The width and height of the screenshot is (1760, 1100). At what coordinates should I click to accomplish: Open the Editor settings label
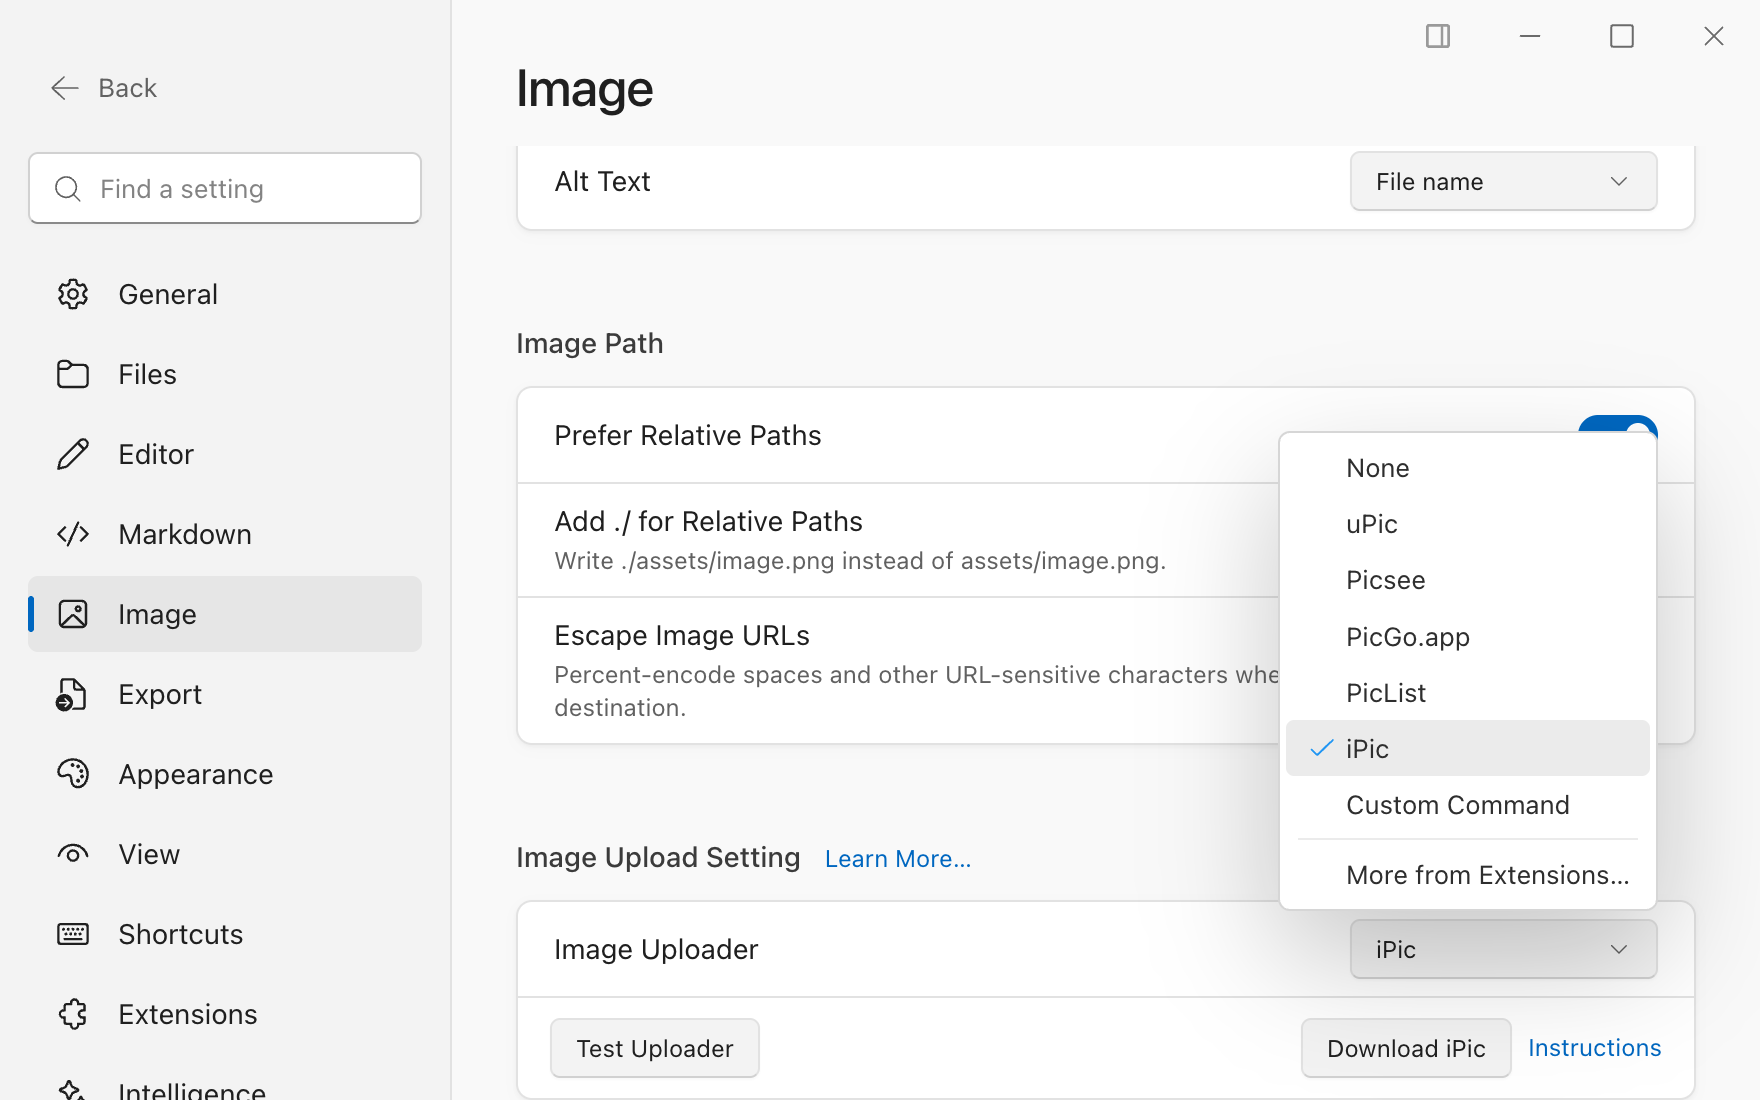click(x=156, y=454)
